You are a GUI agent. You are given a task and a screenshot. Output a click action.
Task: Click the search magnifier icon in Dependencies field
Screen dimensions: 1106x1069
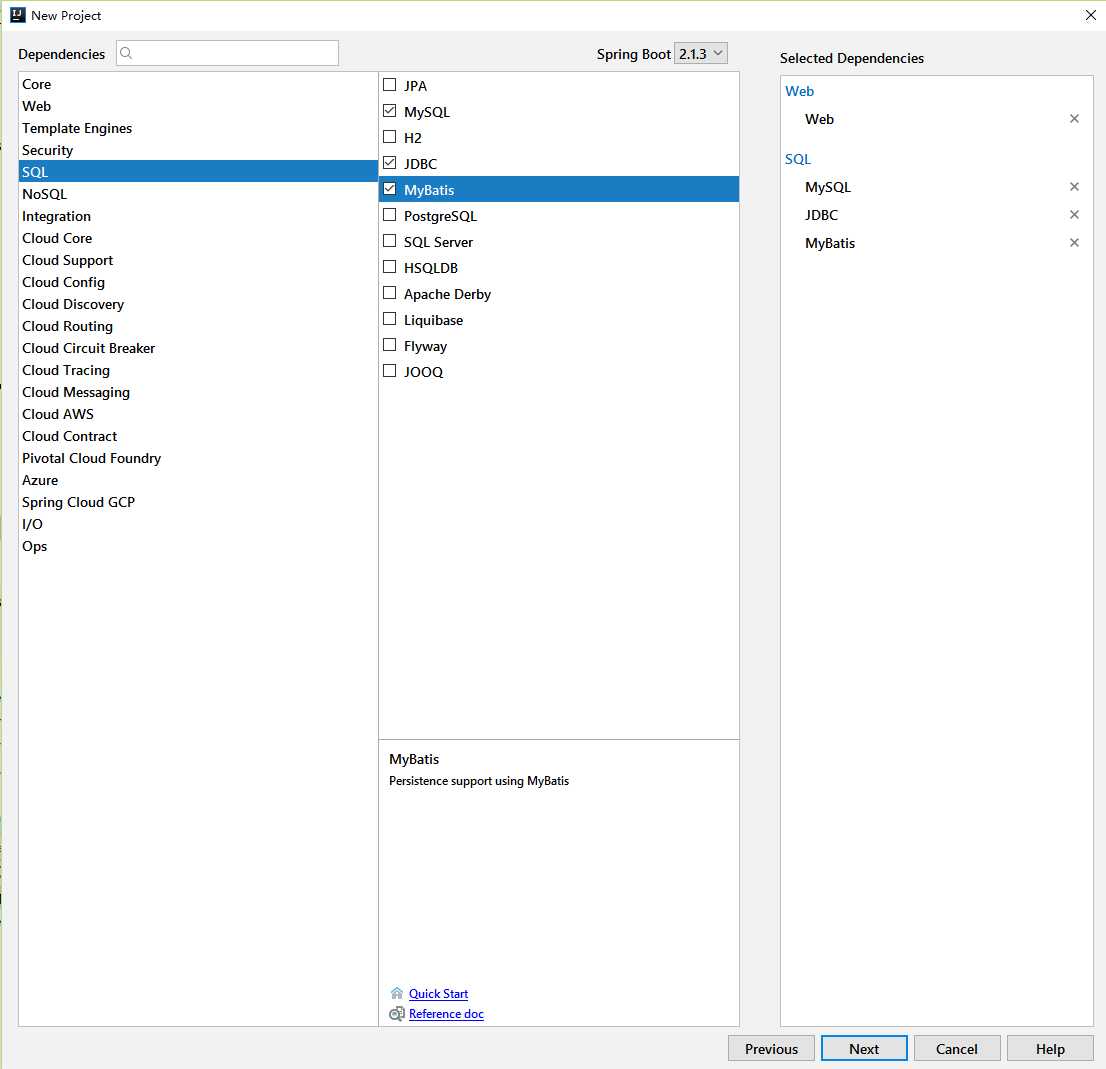(x=126, y=53)
